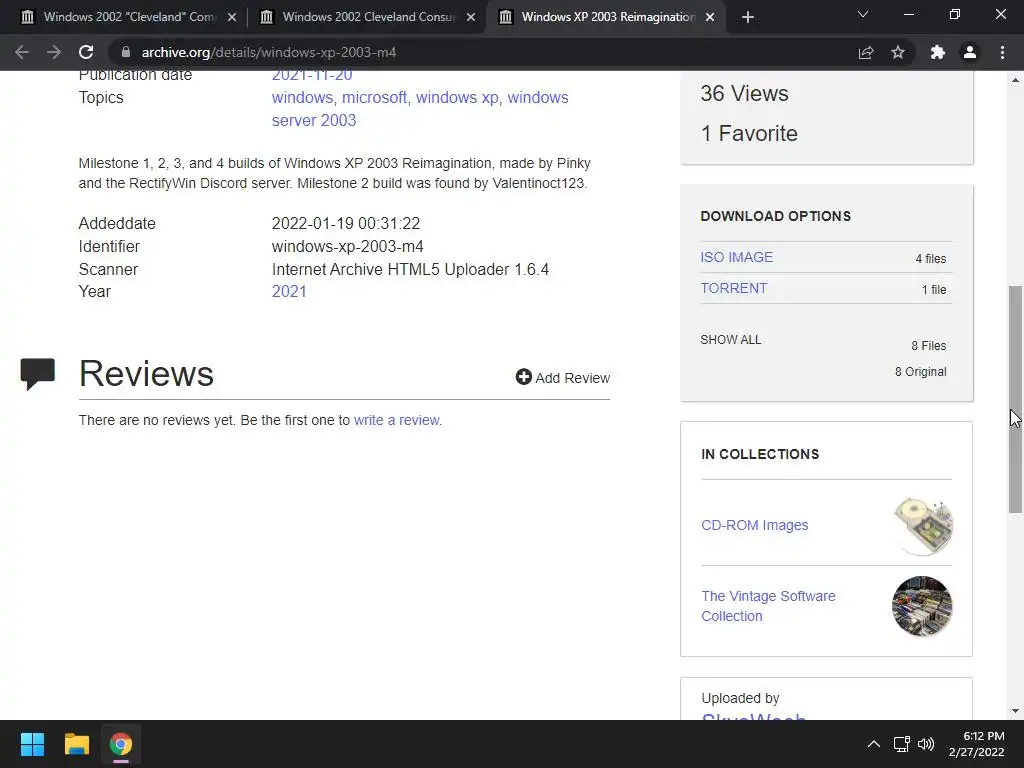
Task: Click the padlock site info icon
Action: tap(126, 52)
